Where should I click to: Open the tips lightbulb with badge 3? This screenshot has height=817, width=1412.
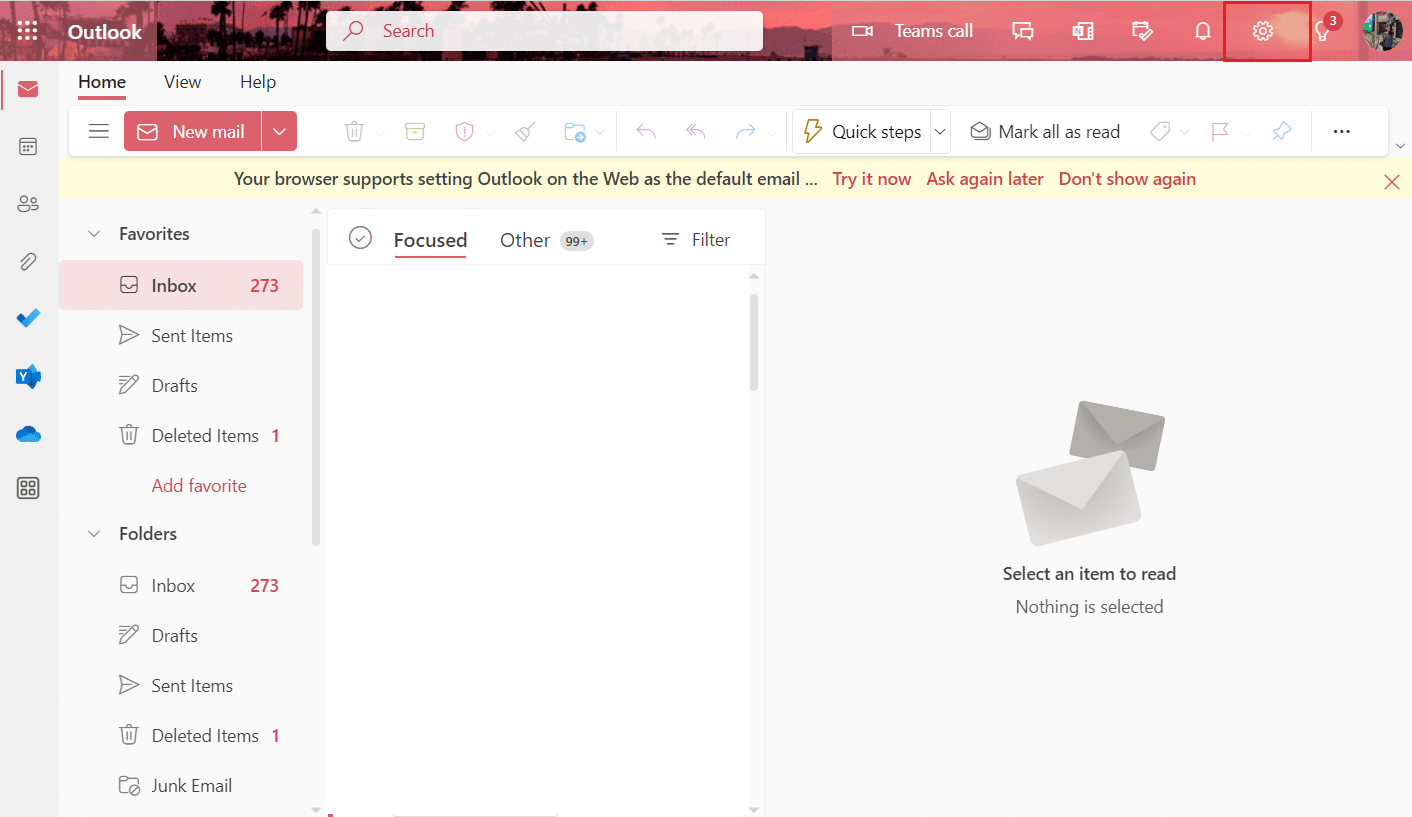click(x=1323, y=31)
